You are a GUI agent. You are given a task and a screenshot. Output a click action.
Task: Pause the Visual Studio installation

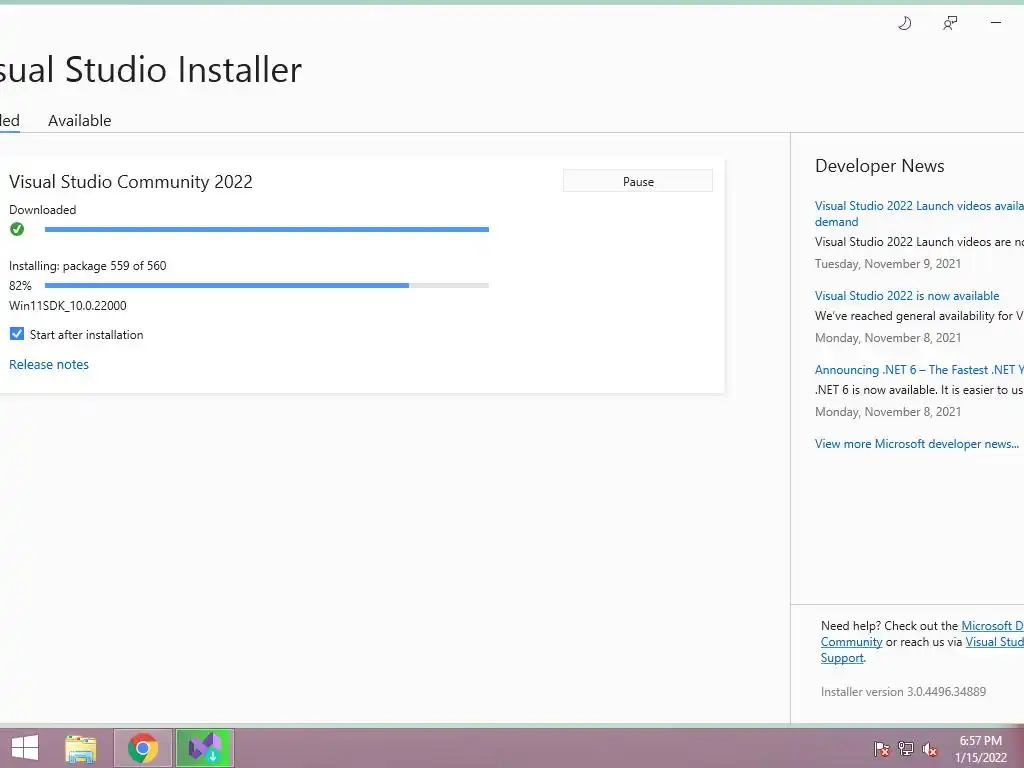[638, 182]
